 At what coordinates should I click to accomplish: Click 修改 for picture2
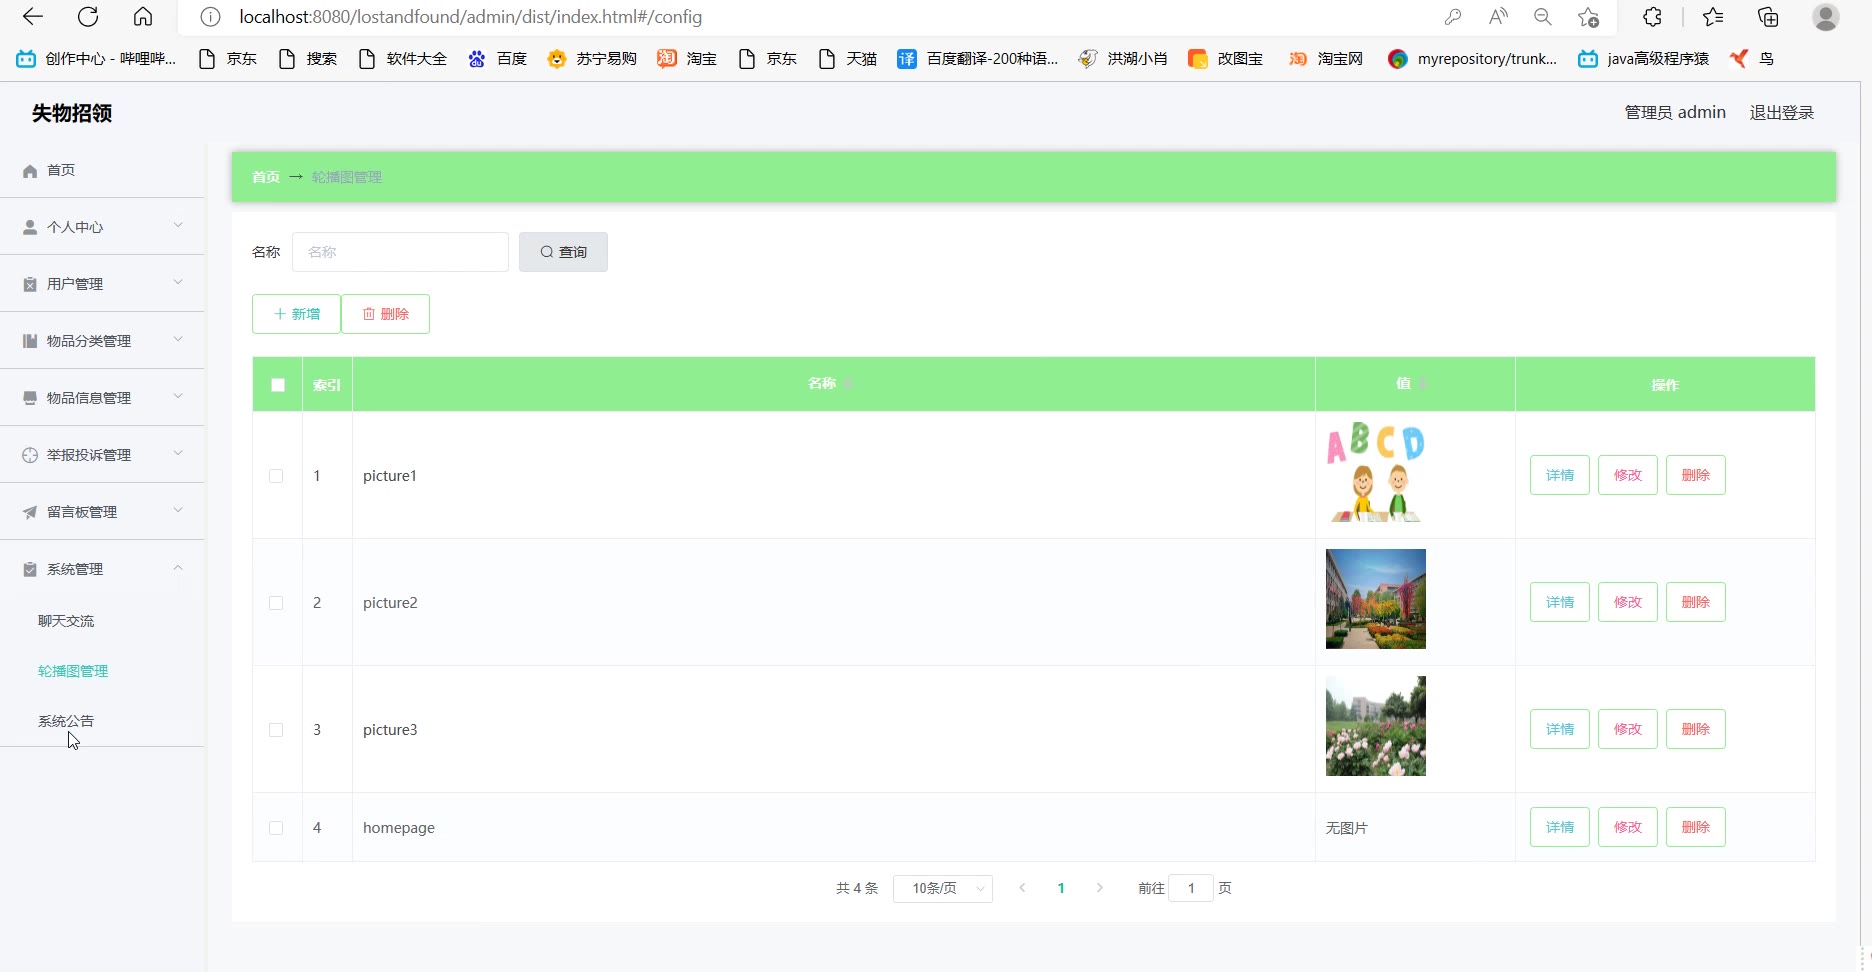click(x=1628, y=602)
